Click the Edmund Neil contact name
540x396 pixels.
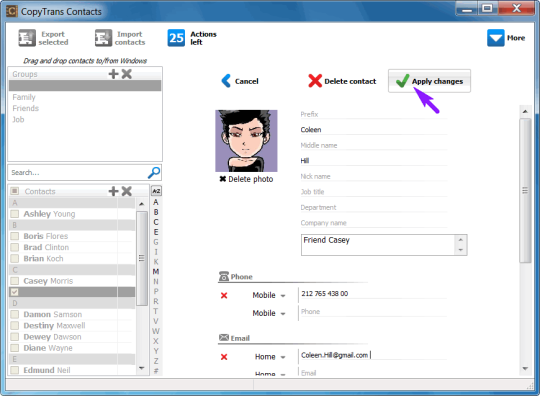(x=47, y=370)
